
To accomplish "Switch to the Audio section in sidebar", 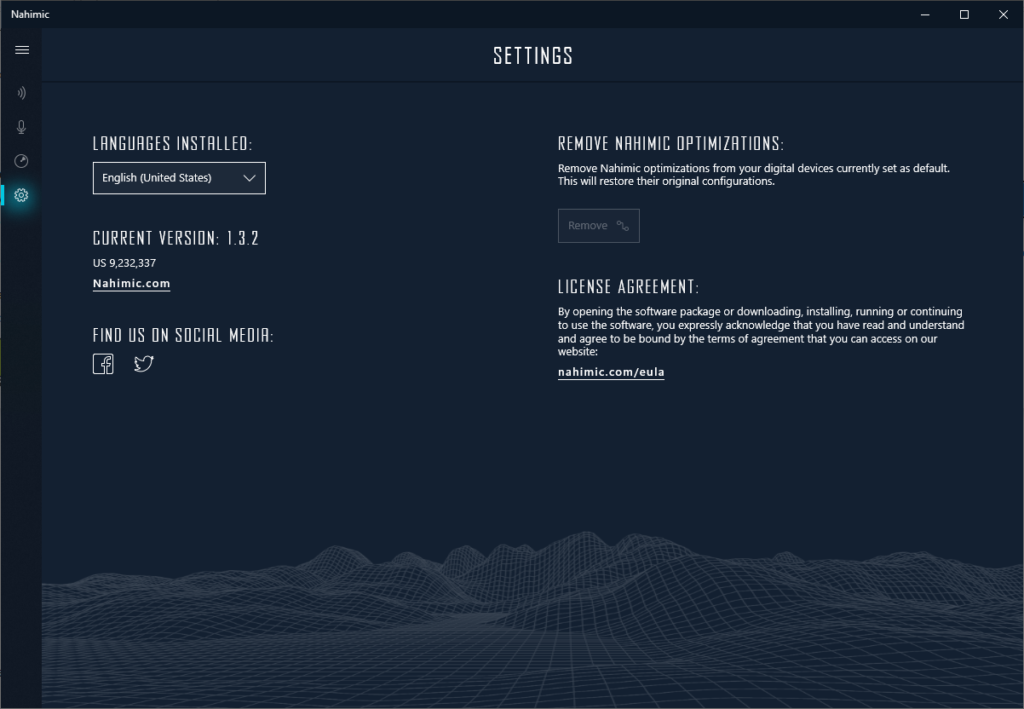I will (x=21, y=93).
